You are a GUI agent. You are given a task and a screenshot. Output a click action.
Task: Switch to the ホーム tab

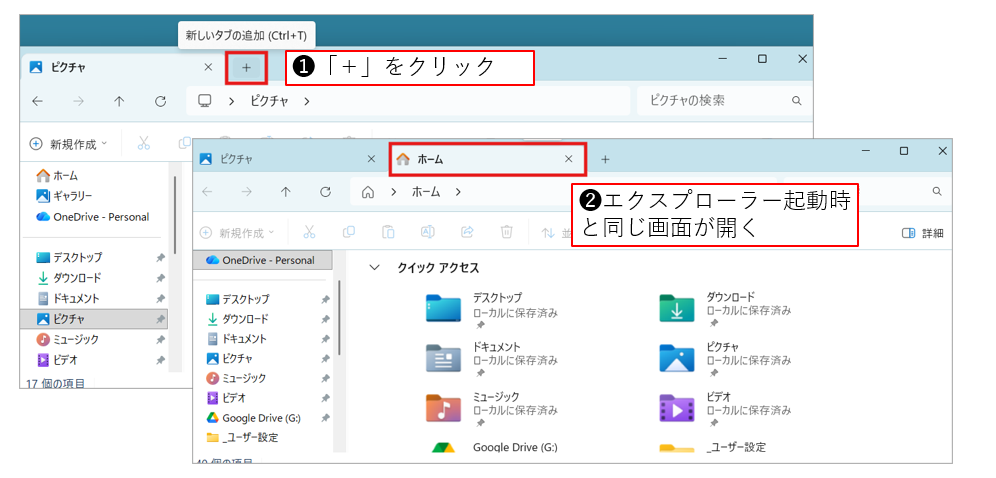[x=470, y=159]
